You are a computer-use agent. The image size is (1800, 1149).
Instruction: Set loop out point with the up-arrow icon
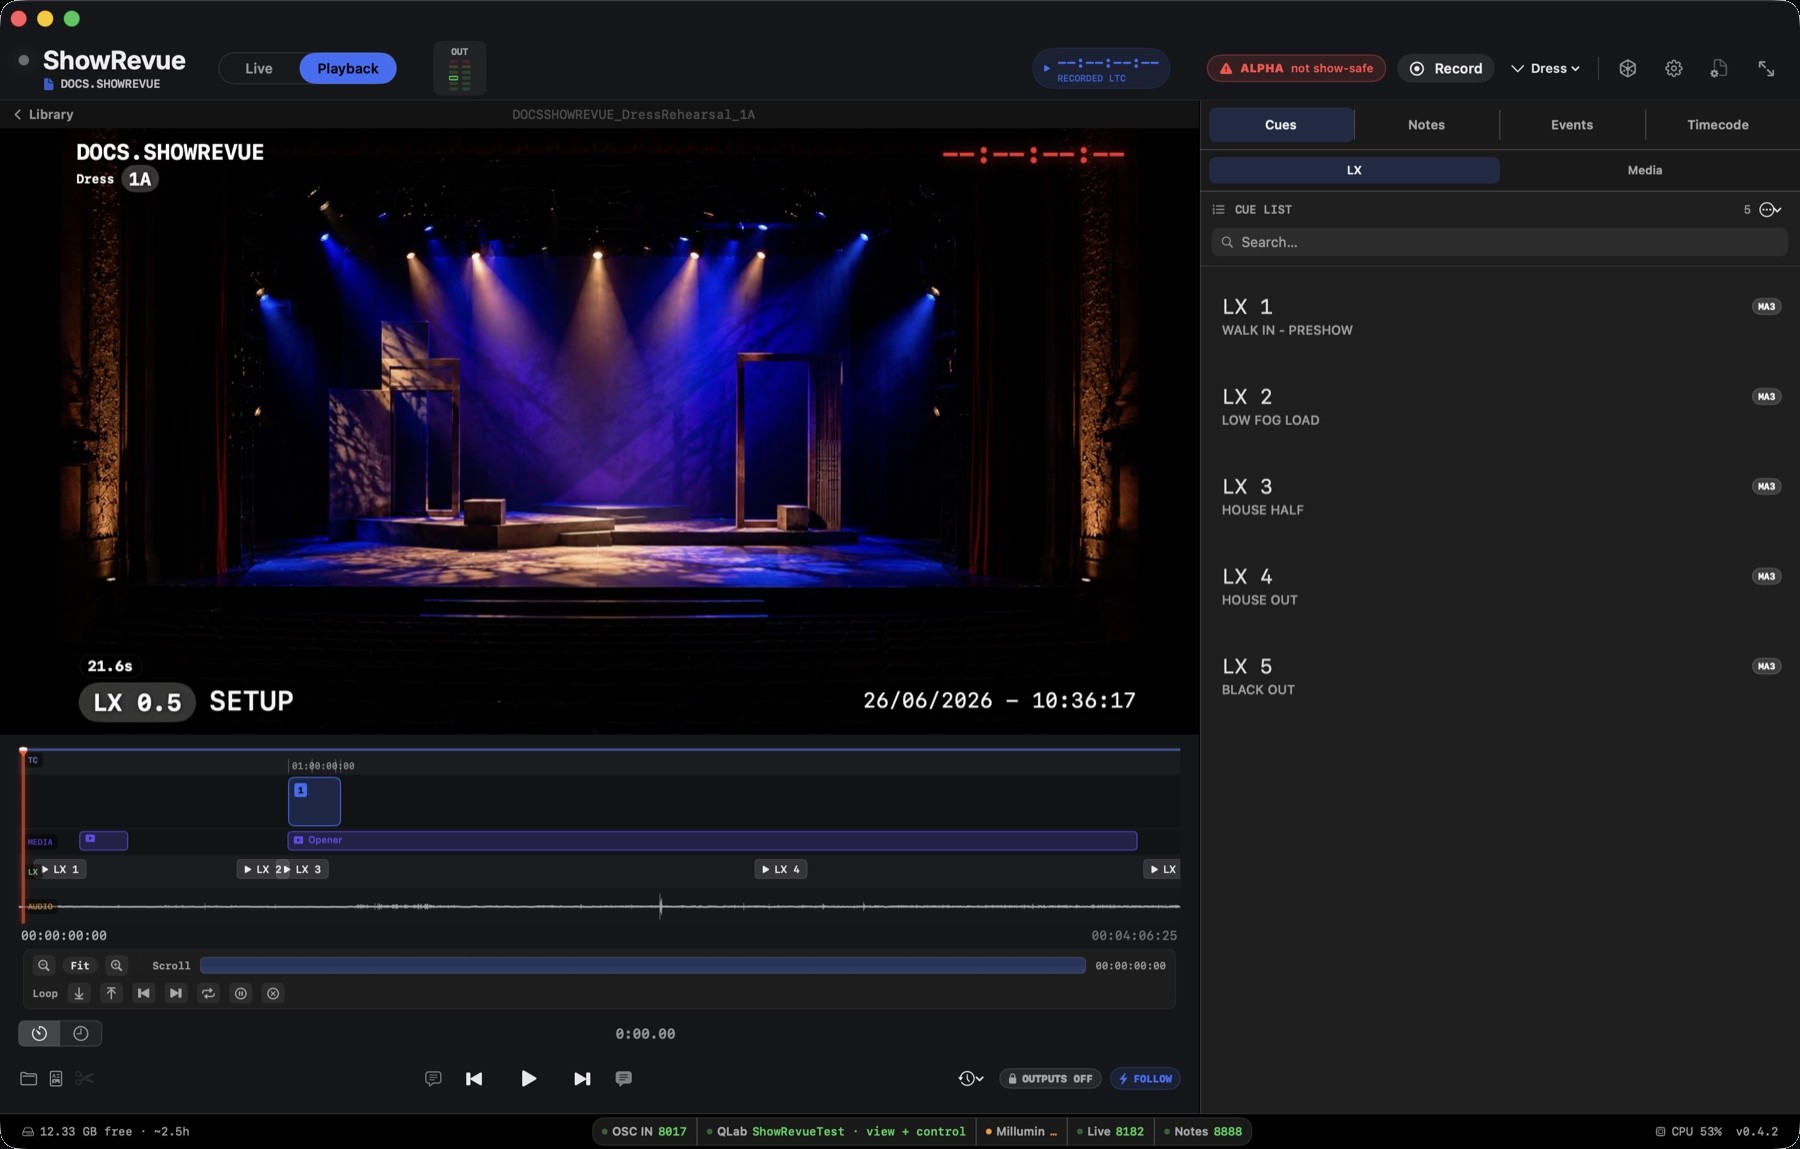111,993
